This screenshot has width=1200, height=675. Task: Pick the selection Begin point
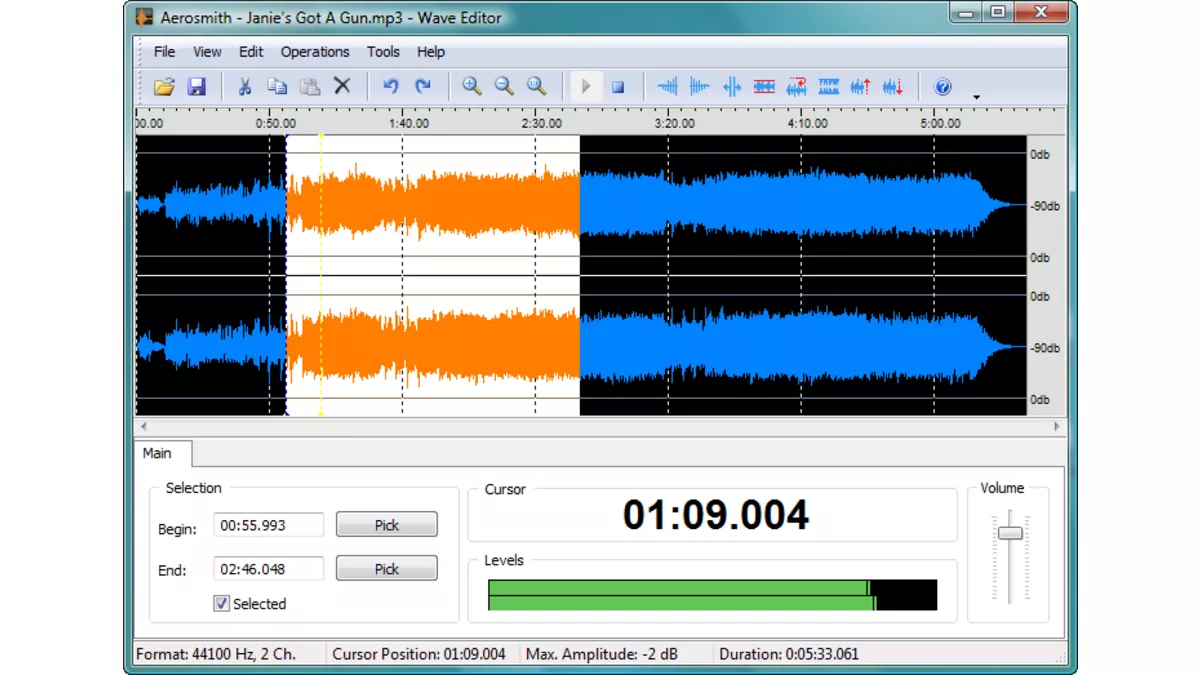click(x=386, y=524)
